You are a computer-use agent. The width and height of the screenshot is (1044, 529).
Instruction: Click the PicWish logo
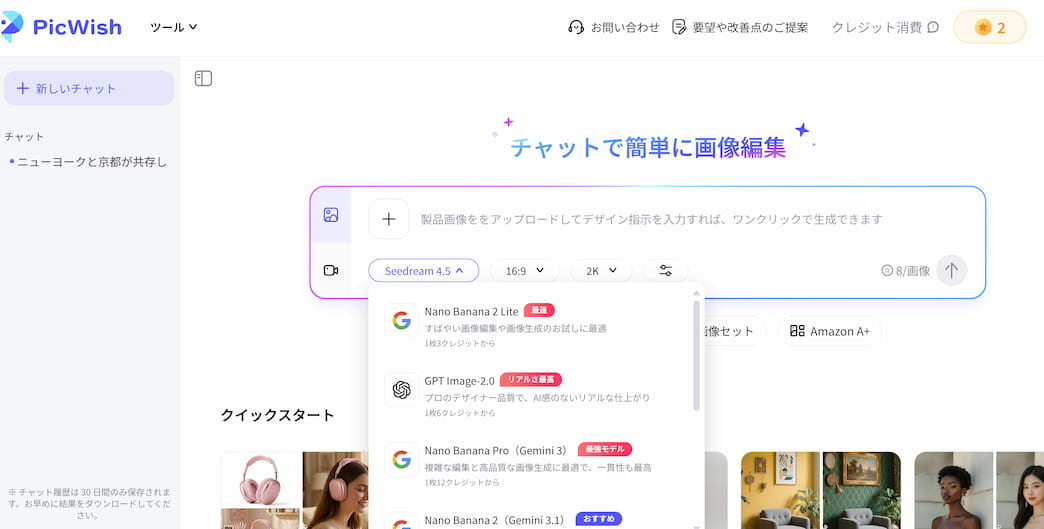click(61, 27)
